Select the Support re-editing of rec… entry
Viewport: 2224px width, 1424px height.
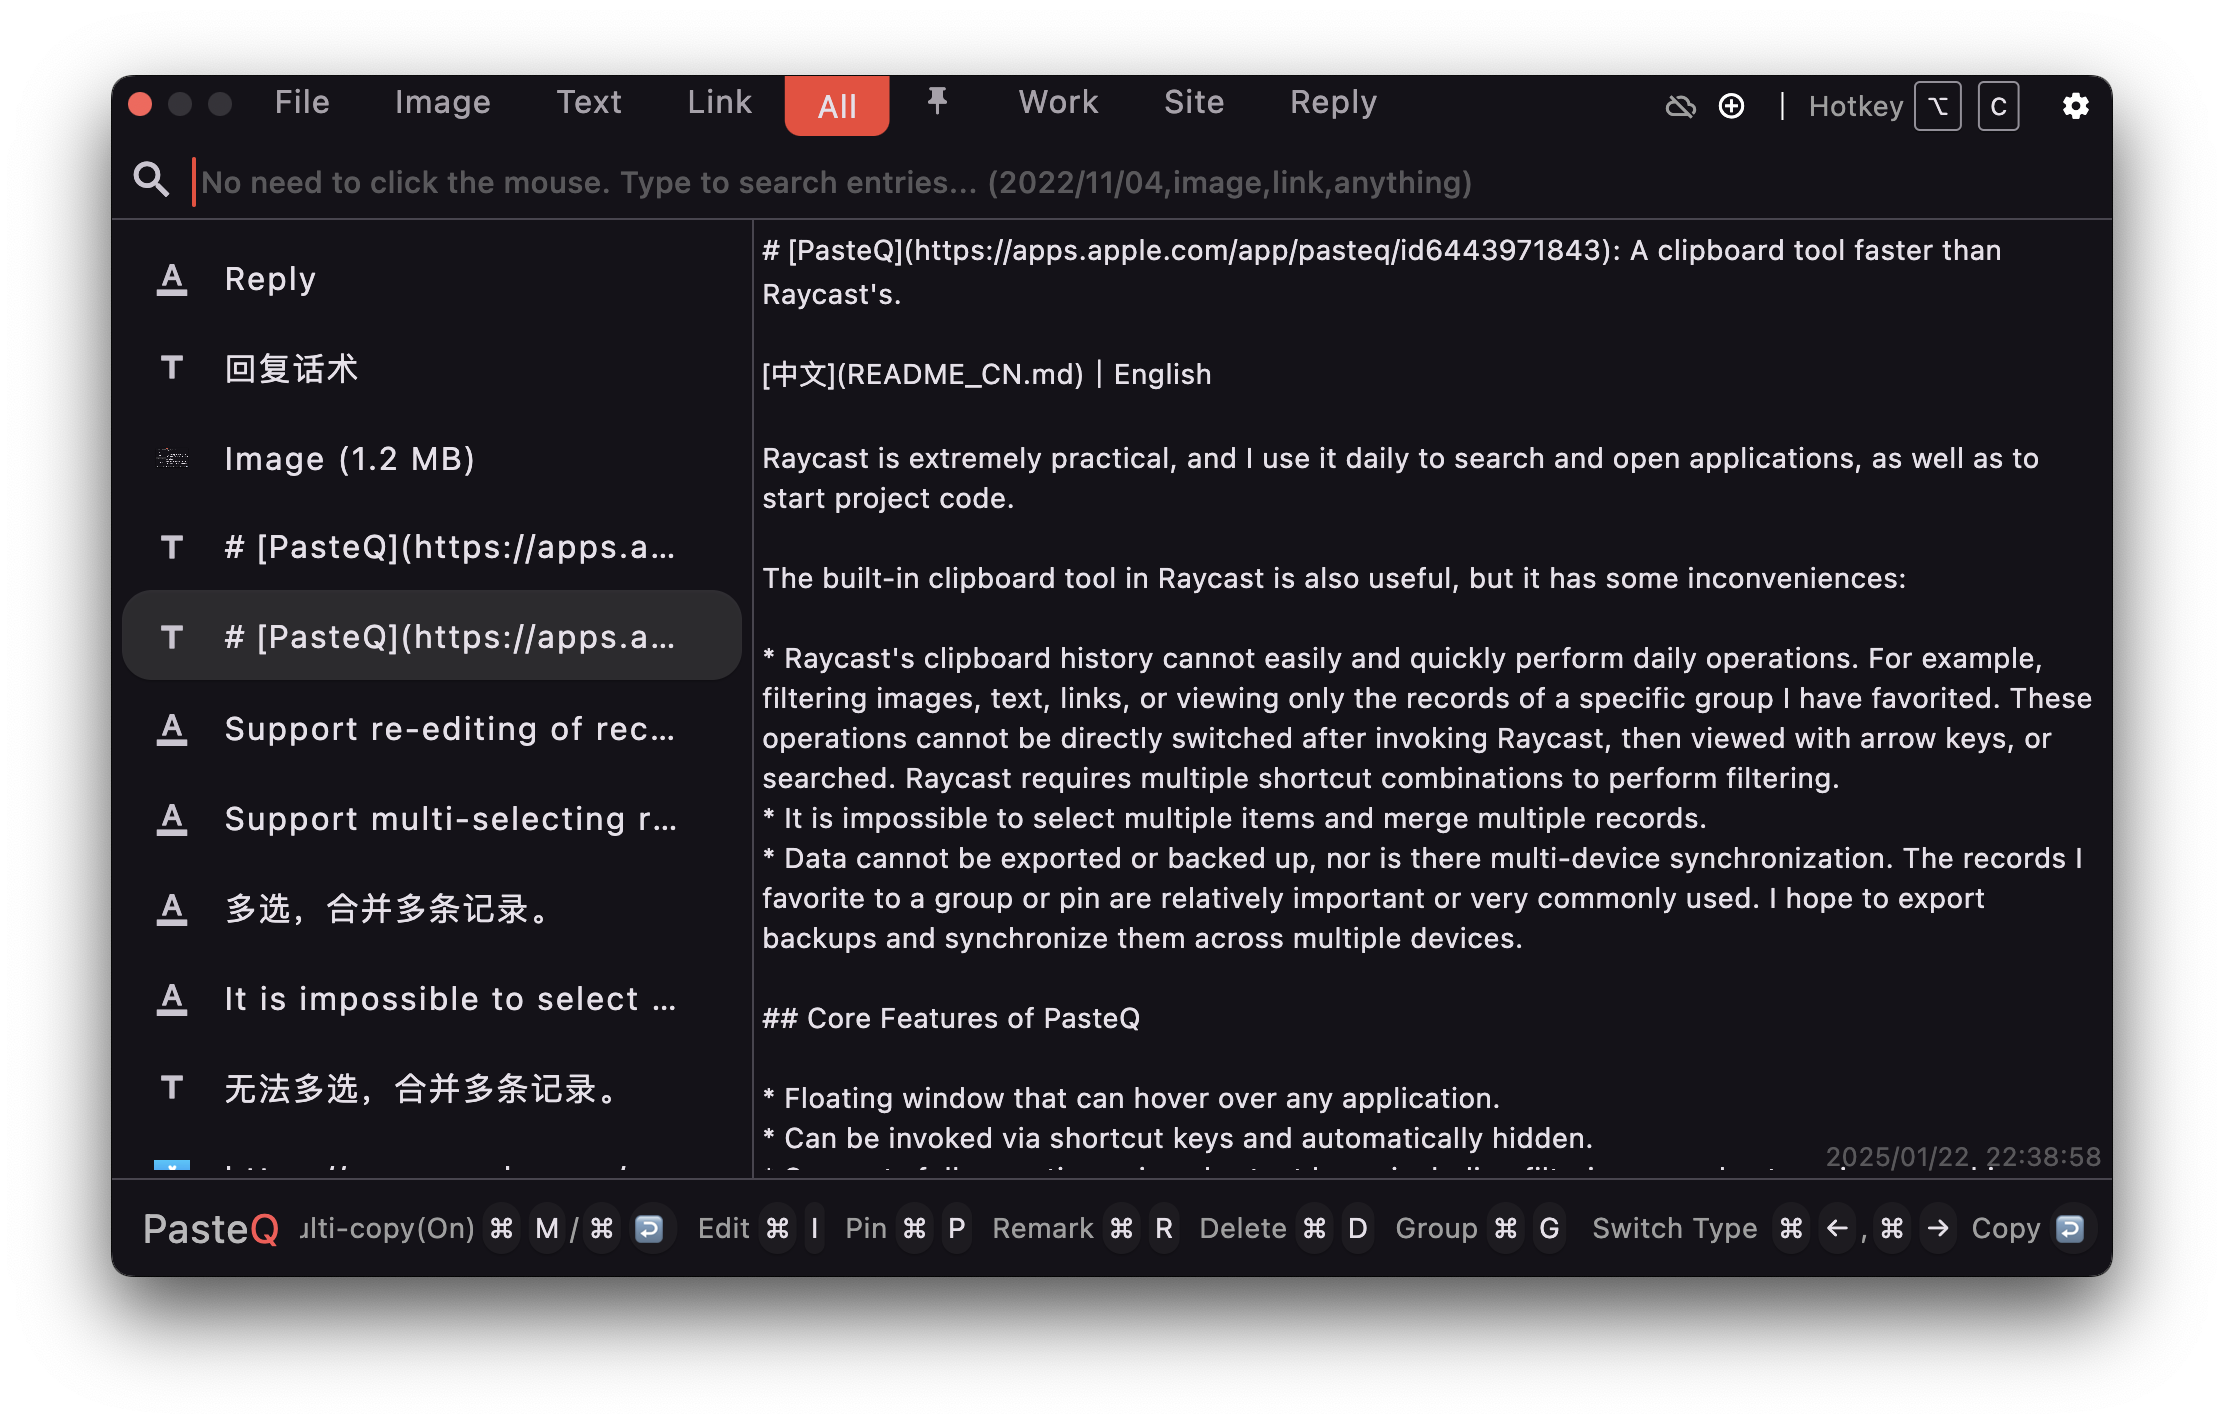(432, 729)
